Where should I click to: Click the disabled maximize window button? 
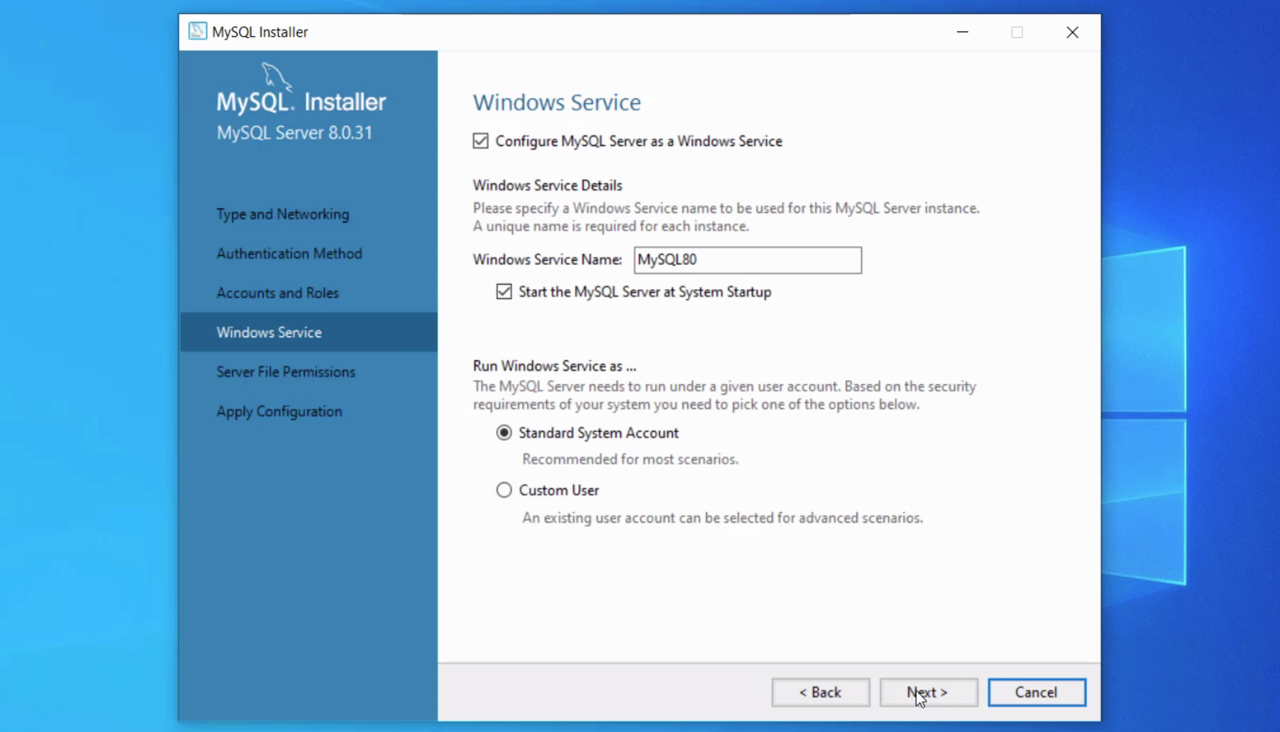click(1017, 32)
